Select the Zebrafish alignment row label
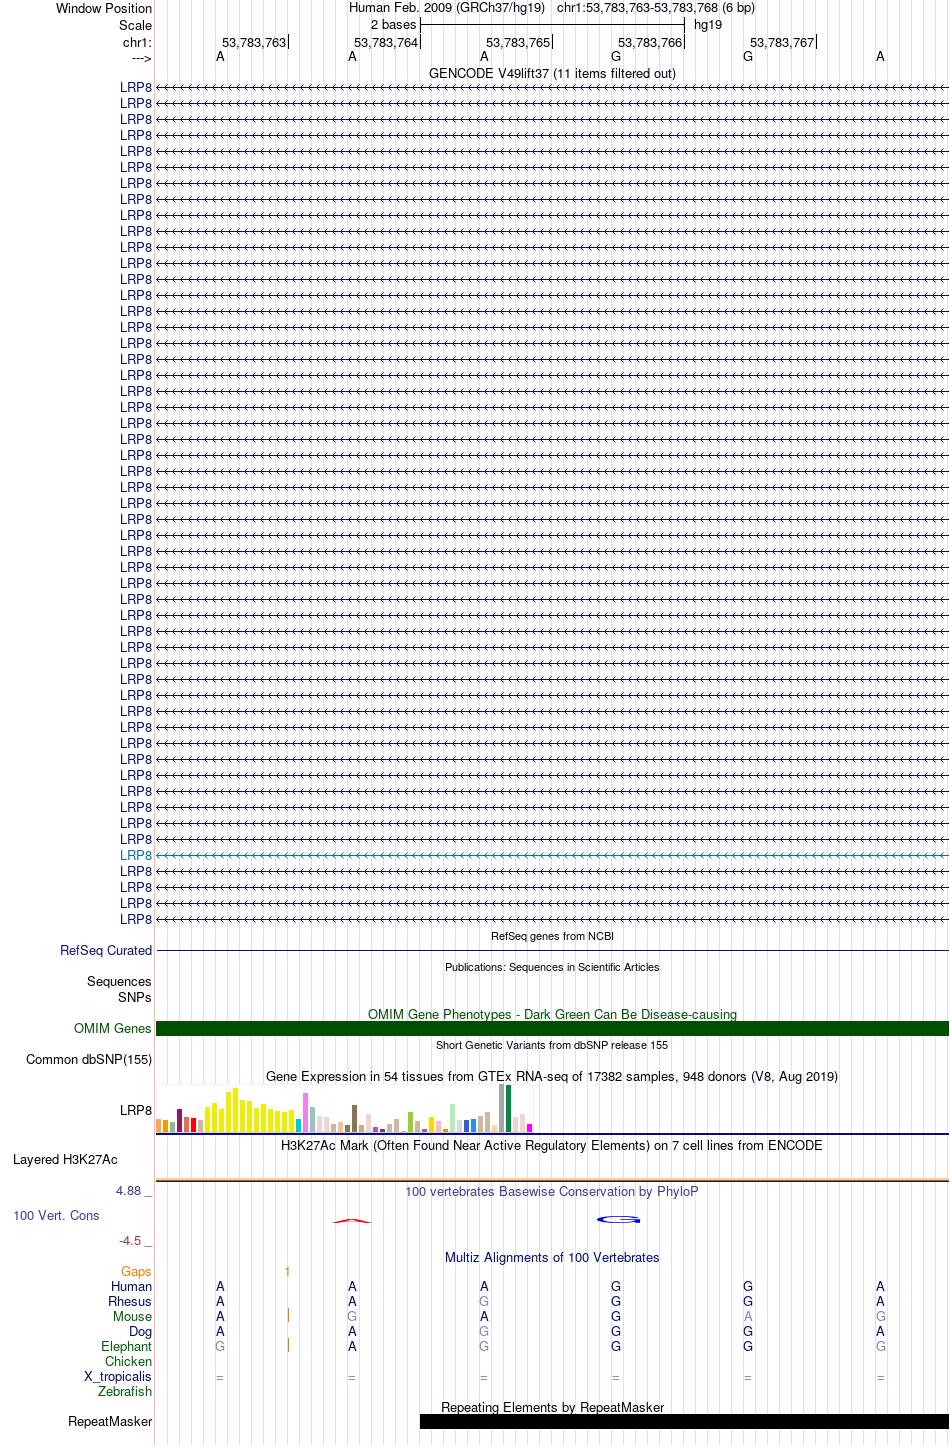 [125, 1392]
